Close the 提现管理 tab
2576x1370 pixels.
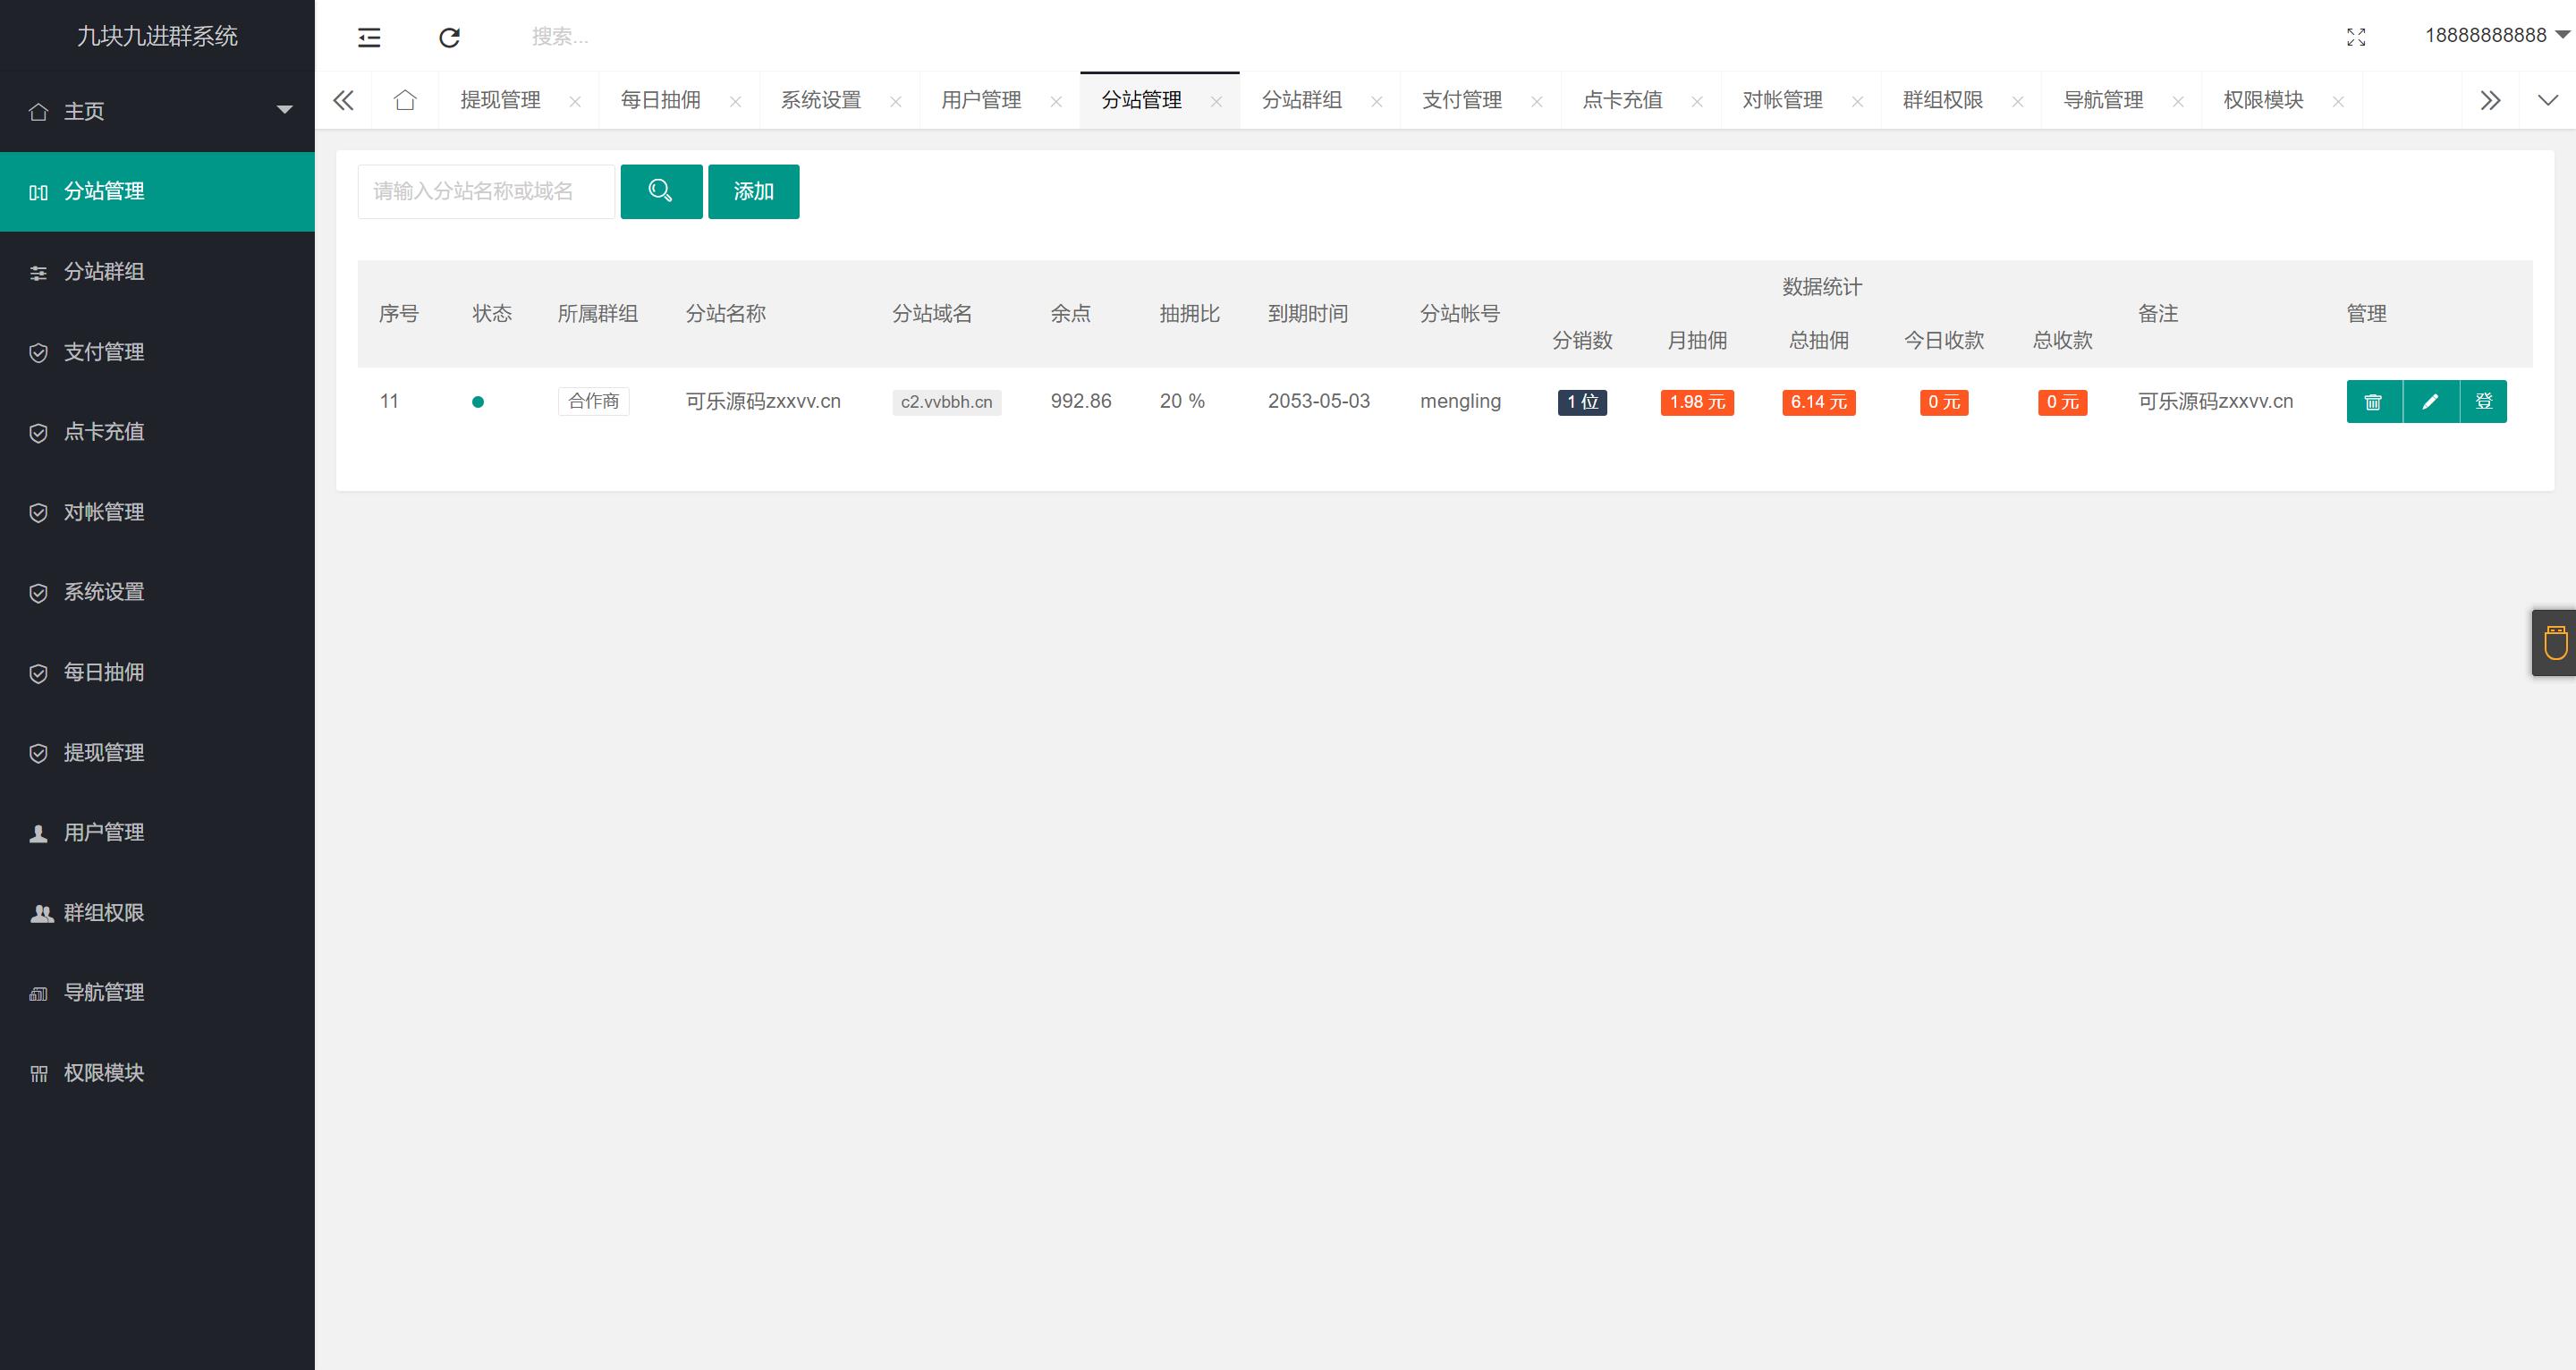click(x=575, y=101)
